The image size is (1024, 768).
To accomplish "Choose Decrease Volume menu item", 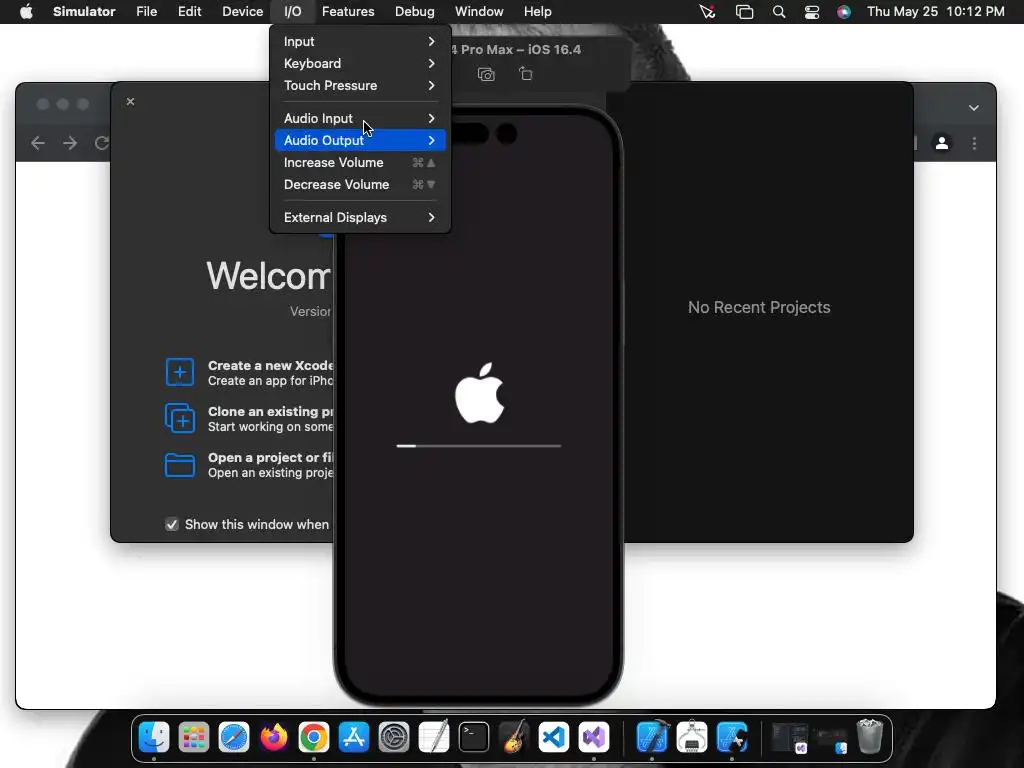I will click(360, 185).
